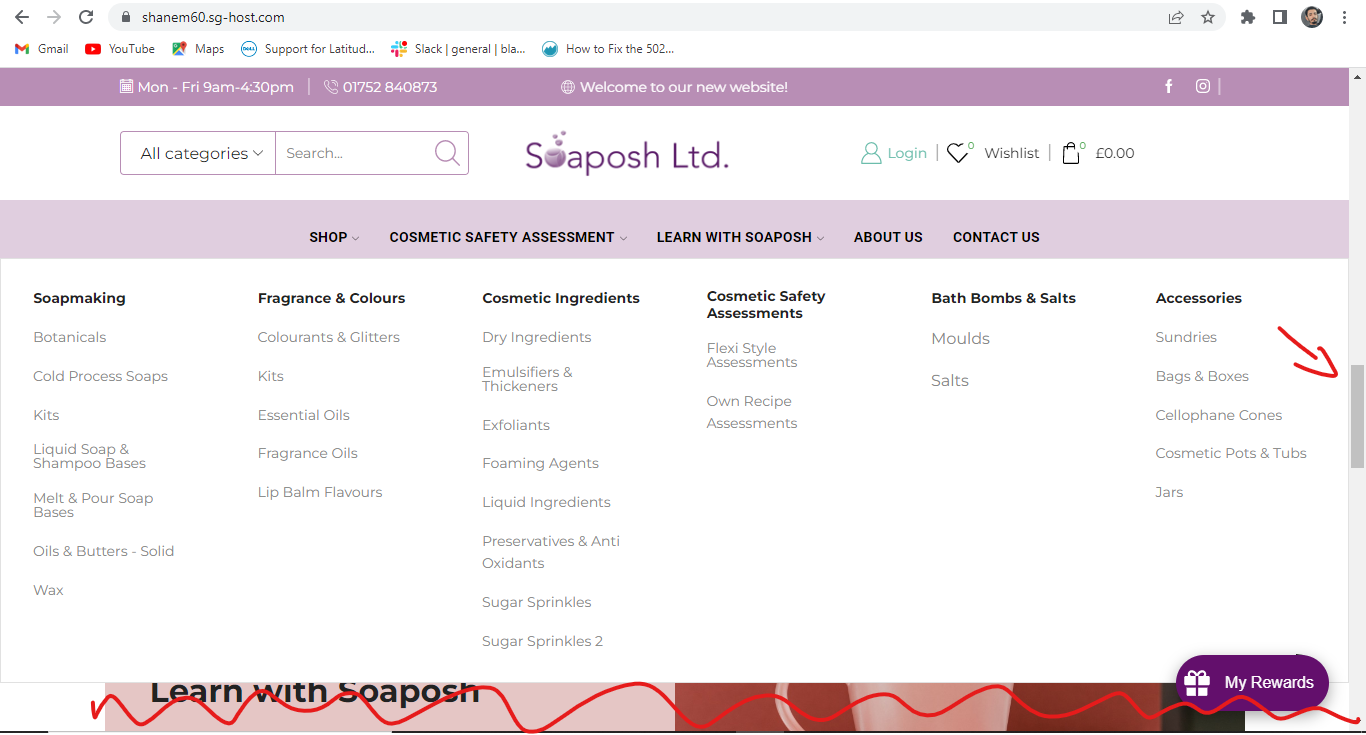Image resolution: width=1366 pixels, height=735 pixels.
Task: Open Emulsifiers & Thickeners link
Action: click(x=527, y=379)
